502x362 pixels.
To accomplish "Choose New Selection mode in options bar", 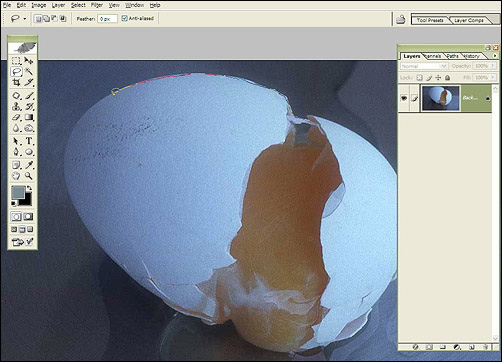I will tap(38, 19).
